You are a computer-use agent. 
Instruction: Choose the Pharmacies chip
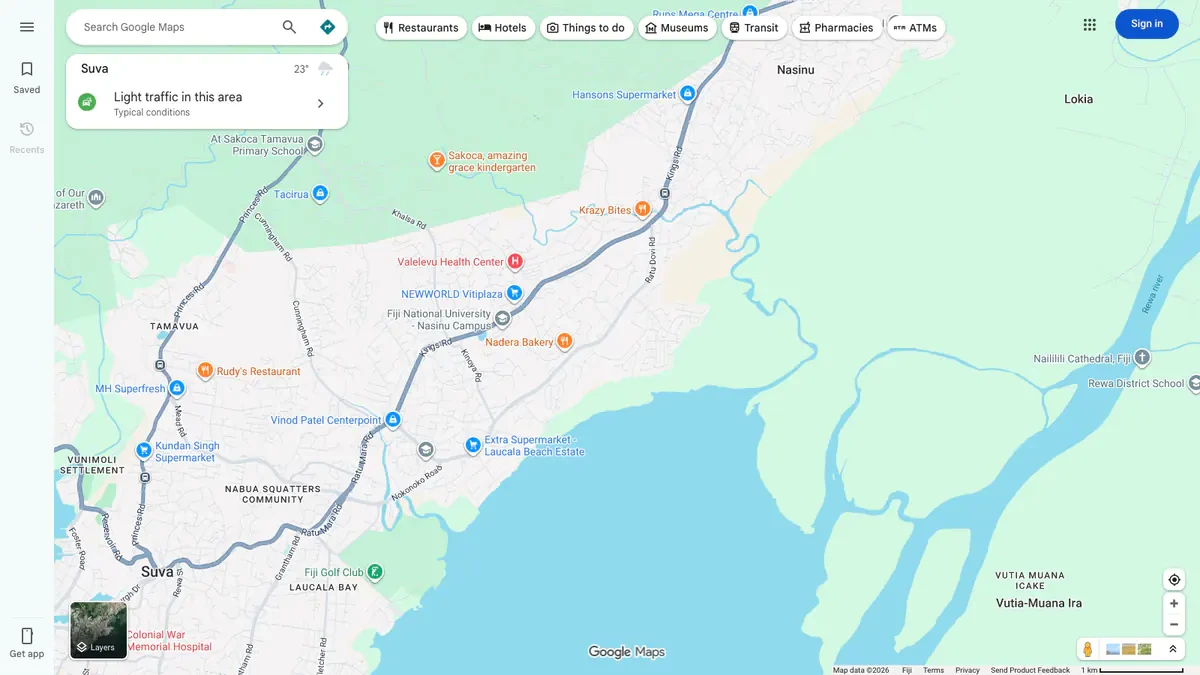837,28
